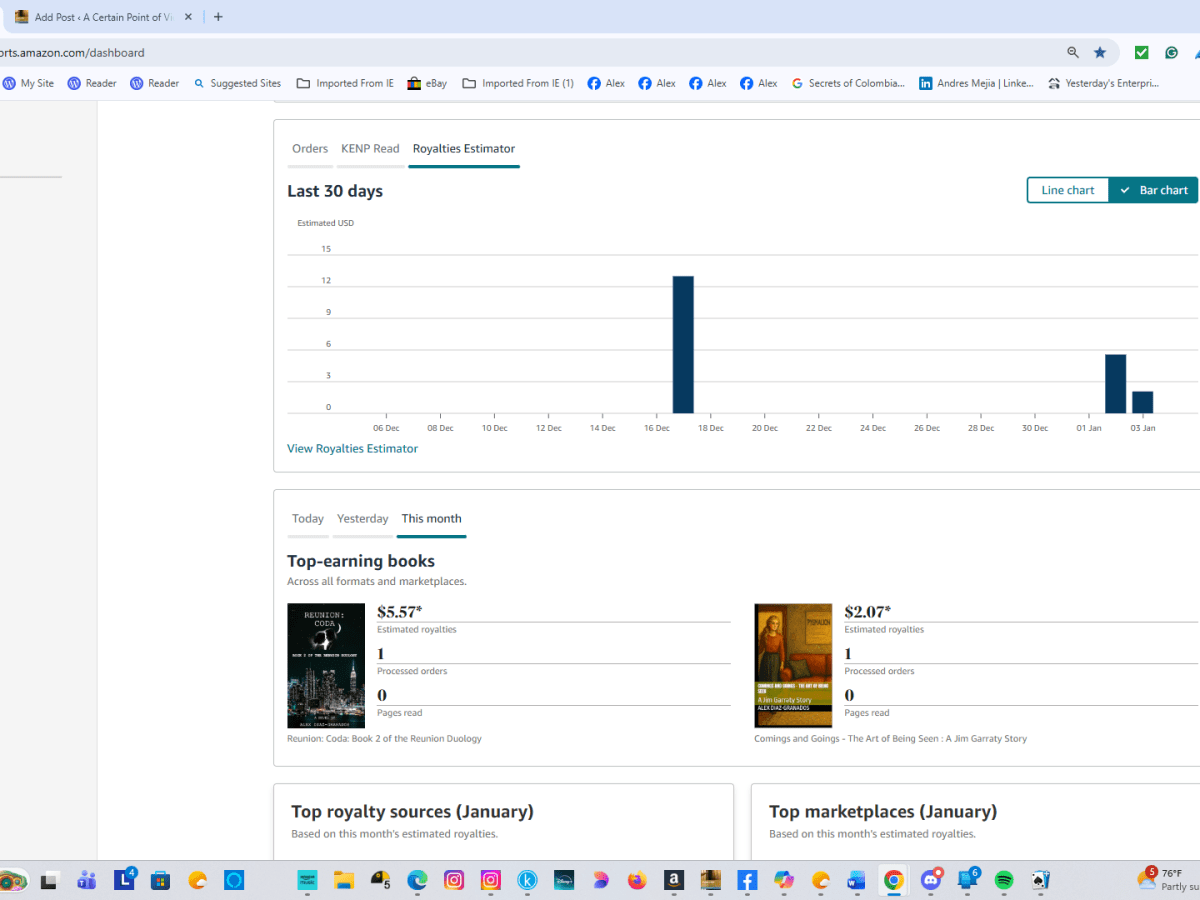Viewport: 1200px width, 900px height.
Task: Expand the Imported From IE (1) folder
Action: (x=518, y=83)
